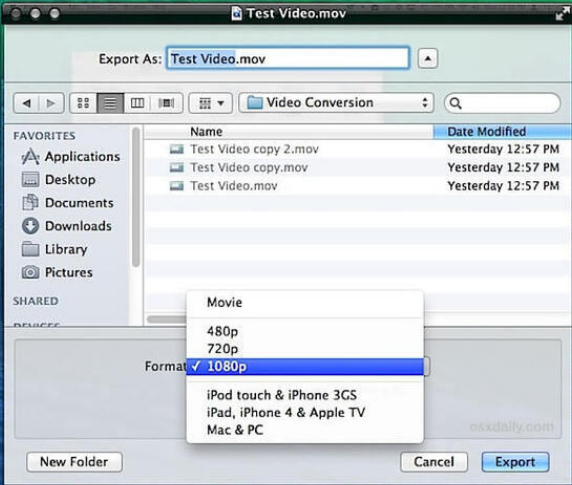Click the Export button

pyautogui.click(x=515, y=462)
